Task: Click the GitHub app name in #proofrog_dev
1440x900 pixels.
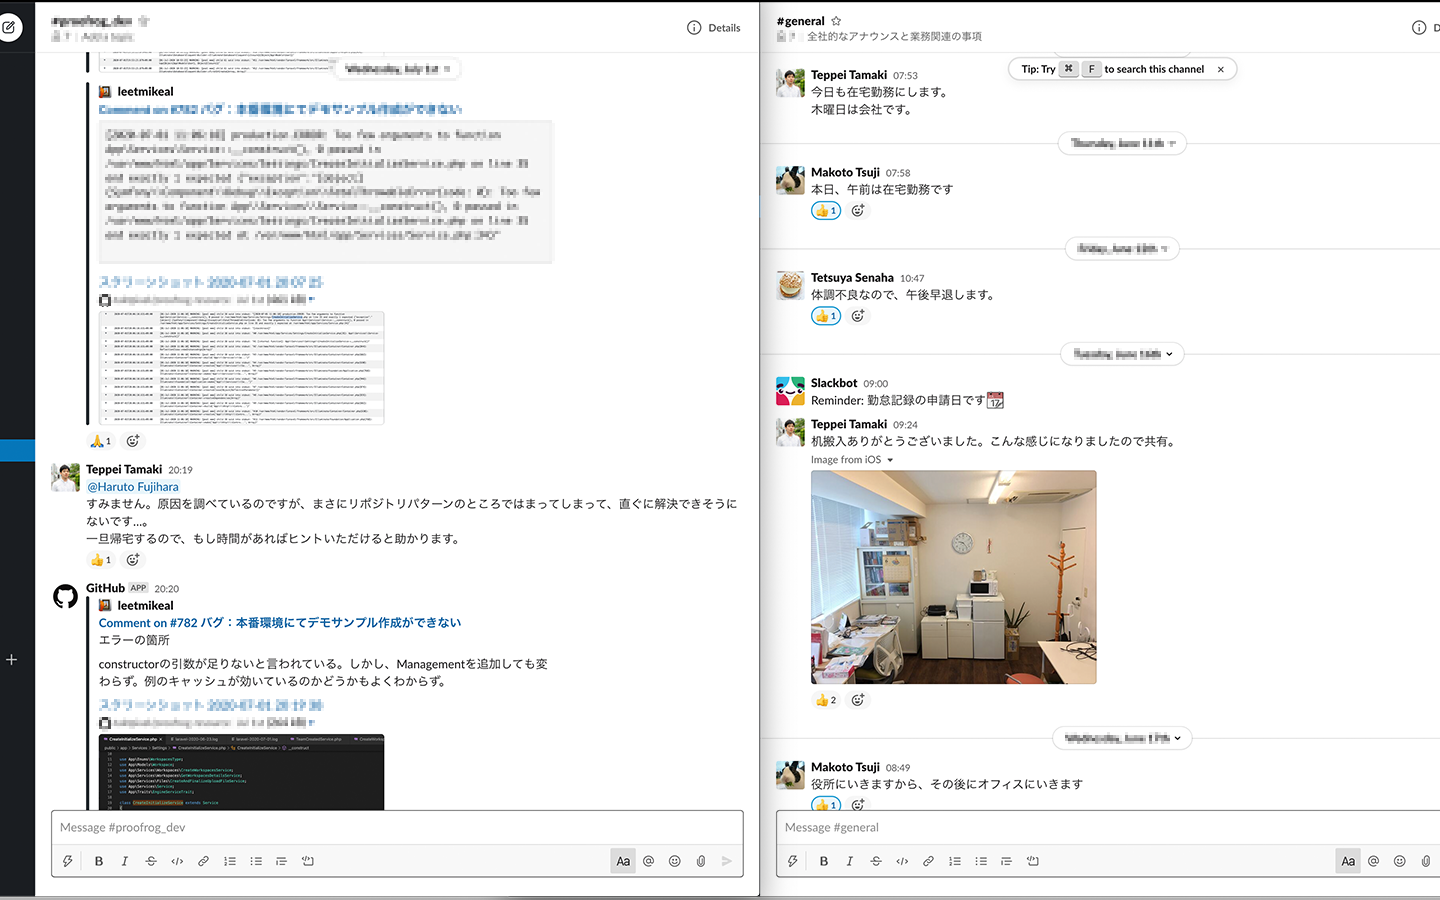Action: [x=105, y=588]
